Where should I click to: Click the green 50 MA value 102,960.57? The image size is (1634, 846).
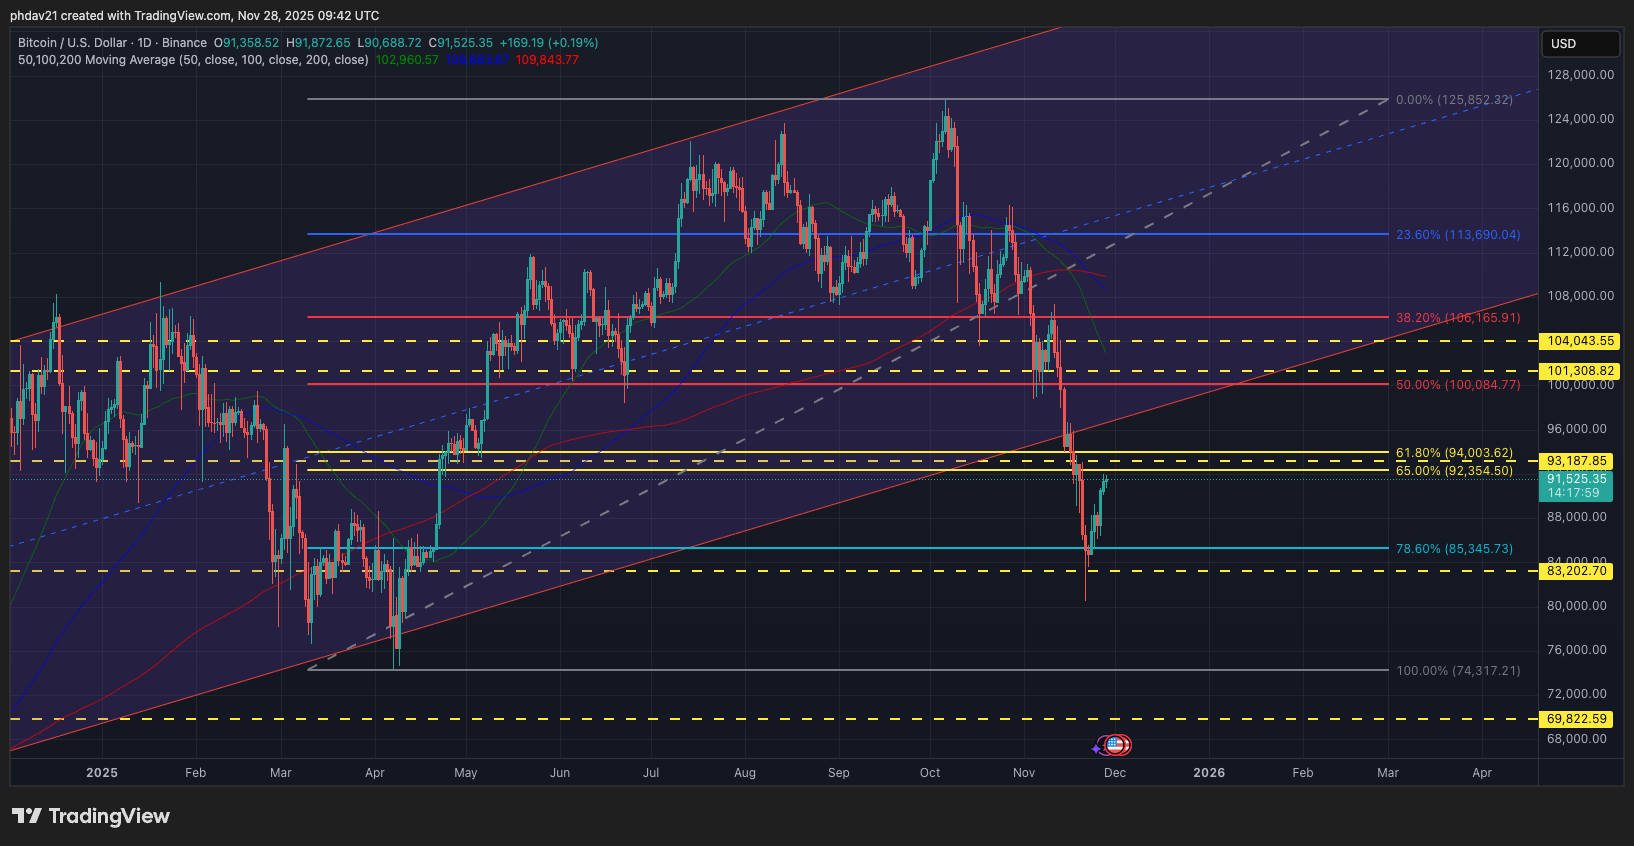[406, 60]
